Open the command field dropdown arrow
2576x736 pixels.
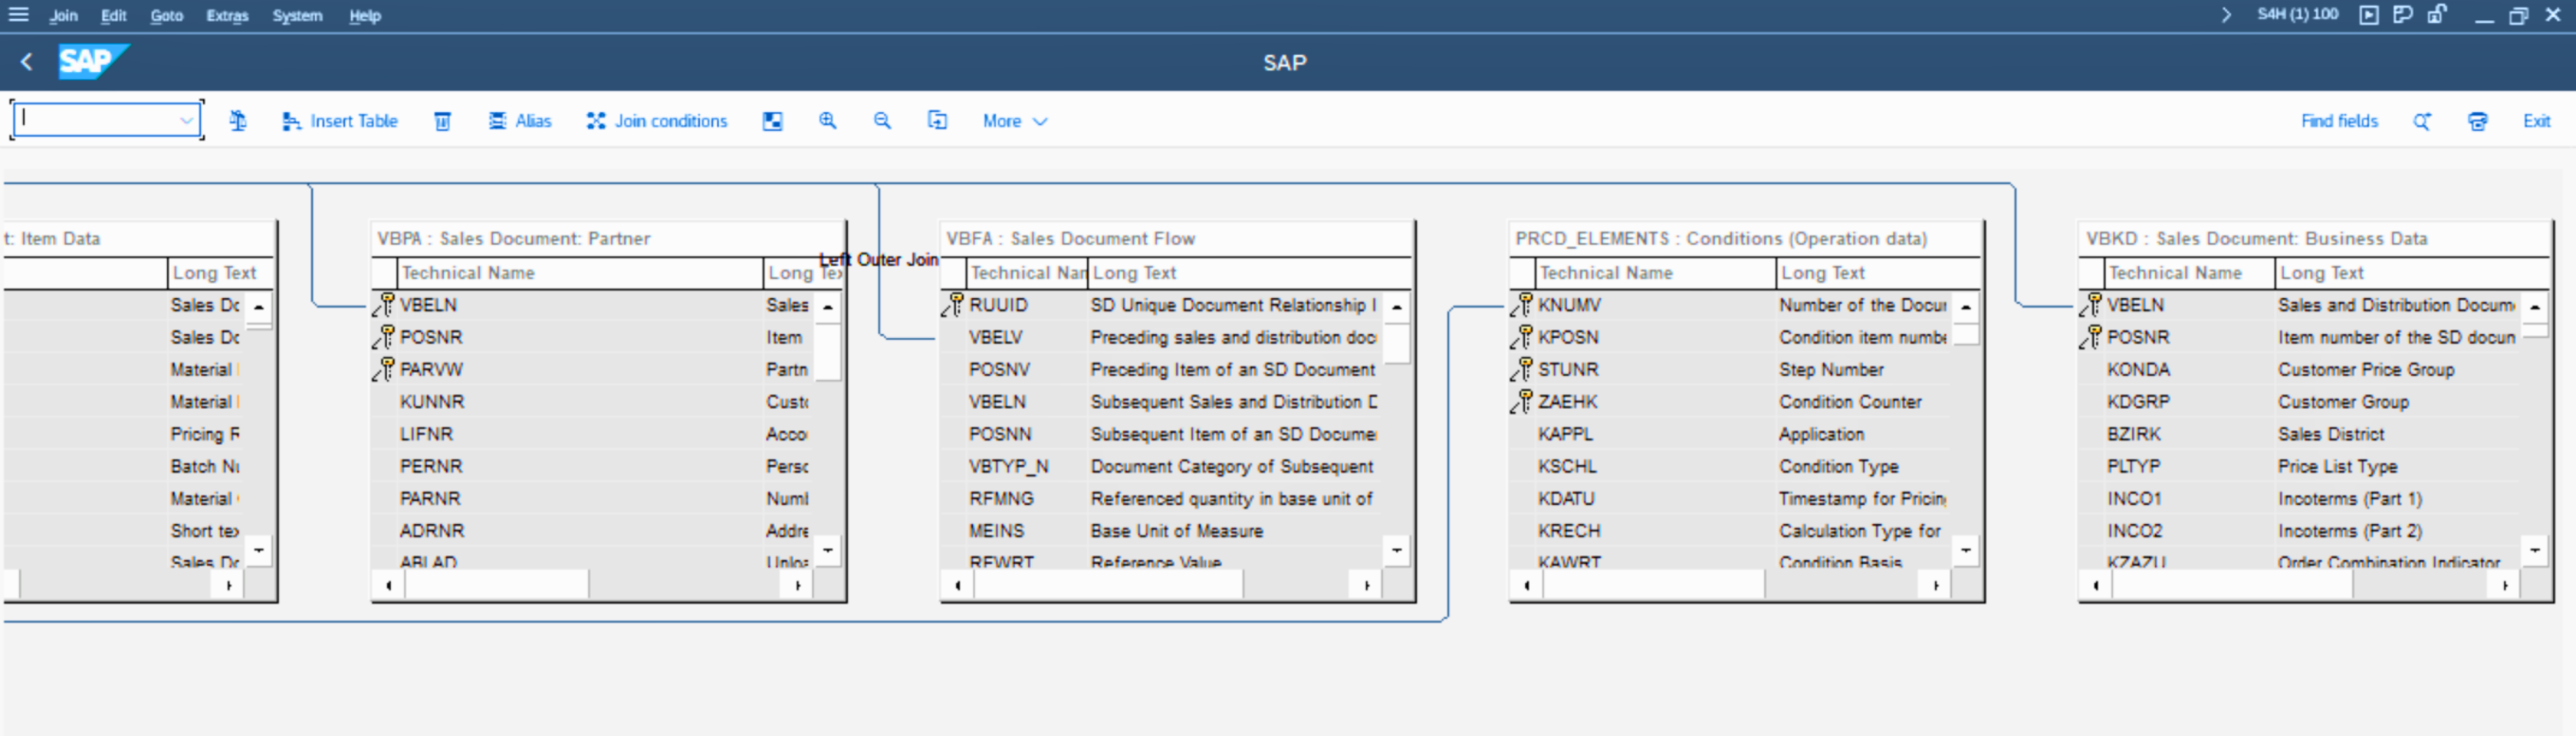(186, 121)
